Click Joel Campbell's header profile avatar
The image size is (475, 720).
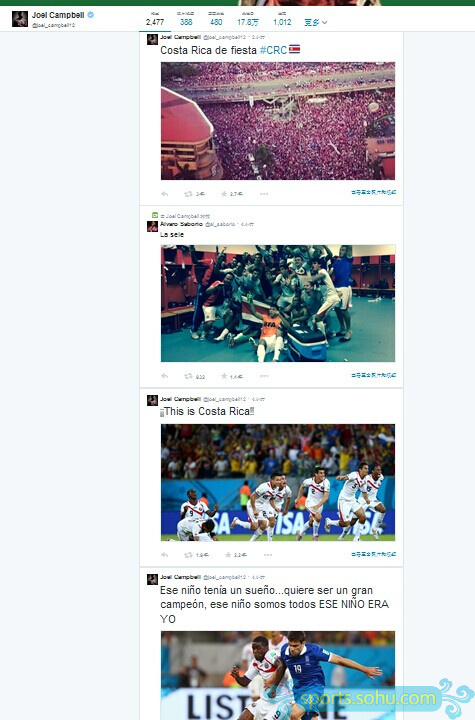click(x=20, y=19)
